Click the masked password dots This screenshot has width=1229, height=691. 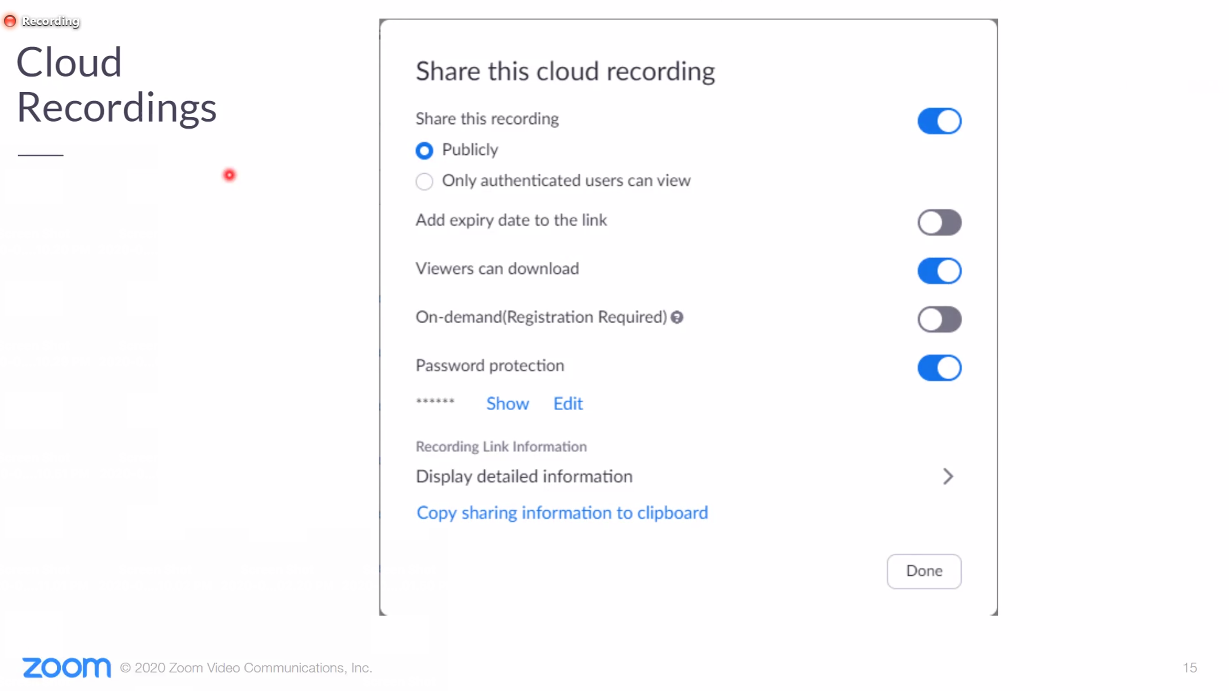pos(437,401)
